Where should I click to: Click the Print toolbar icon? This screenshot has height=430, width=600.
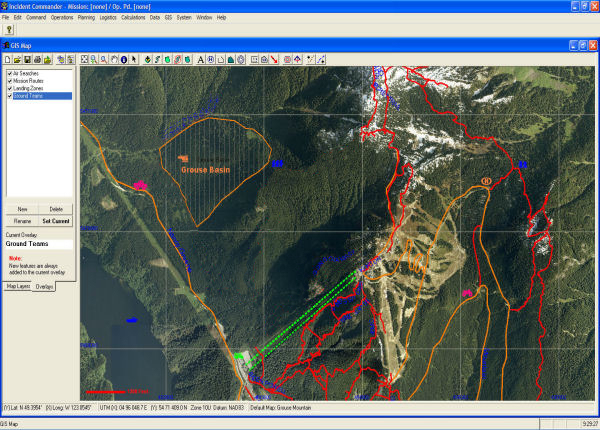37,59
